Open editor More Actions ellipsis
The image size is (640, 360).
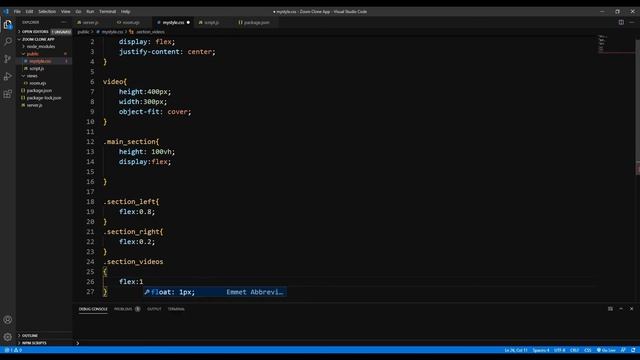(x=632, y=22)
